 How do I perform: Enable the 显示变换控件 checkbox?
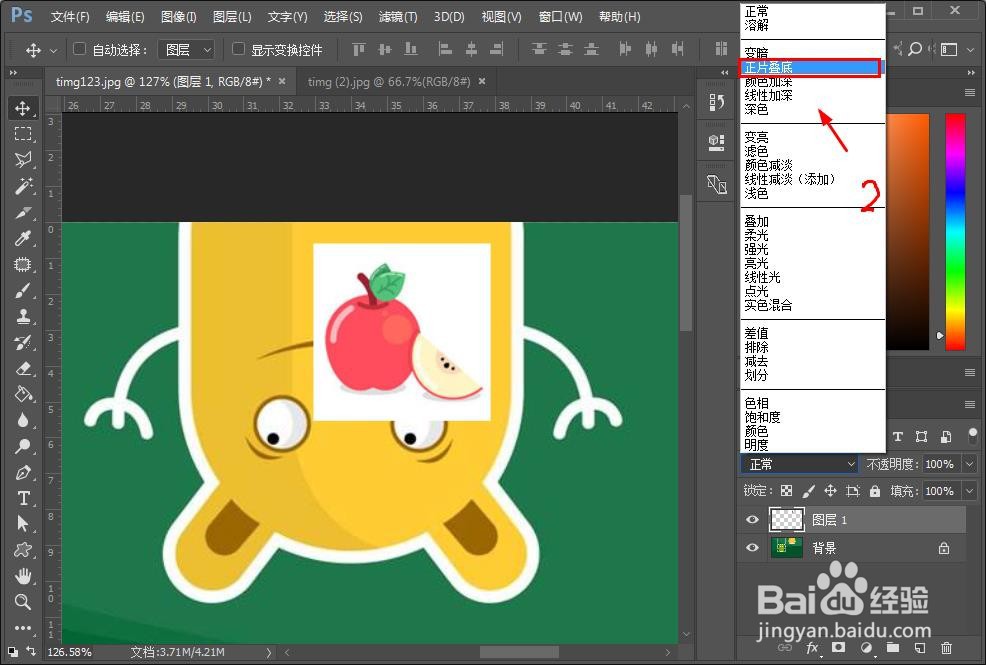pos(238,48)
